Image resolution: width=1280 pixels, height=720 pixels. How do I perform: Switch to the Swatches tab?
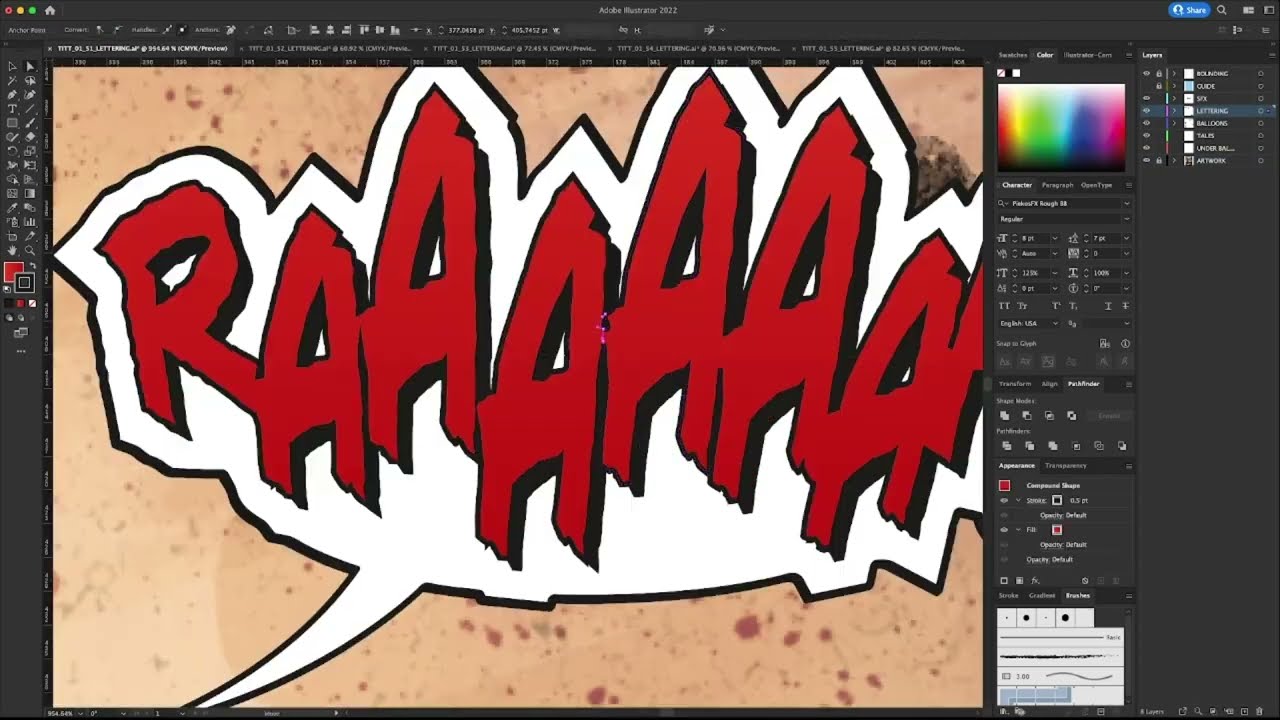pos(1012,55)
